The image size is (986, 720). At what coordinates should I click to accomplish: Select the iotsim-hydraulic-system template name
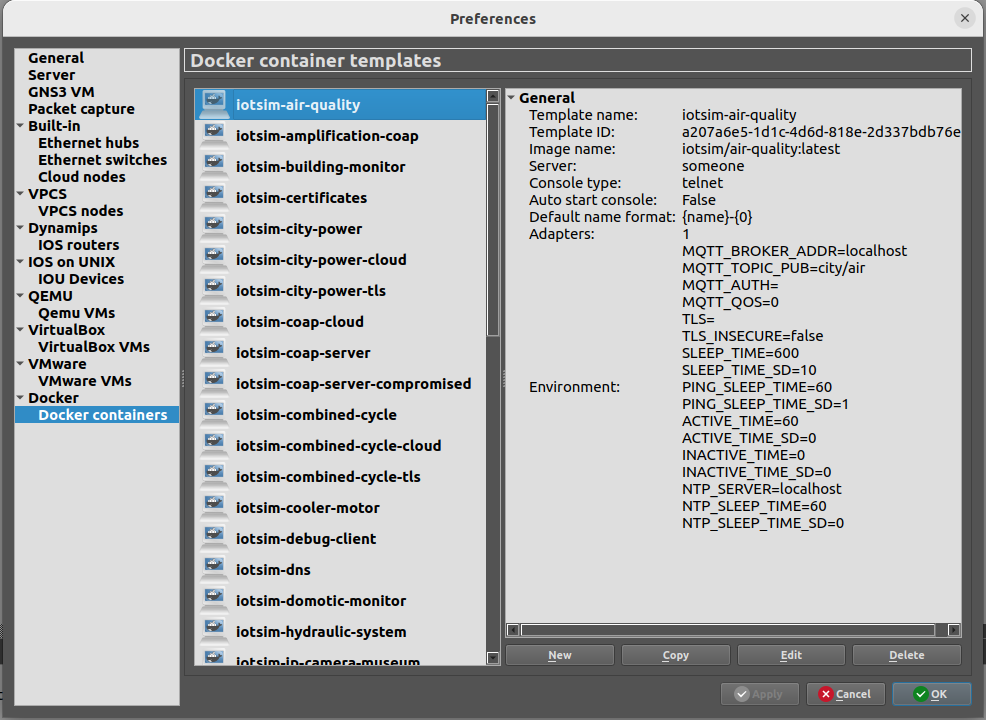point(321,631)
